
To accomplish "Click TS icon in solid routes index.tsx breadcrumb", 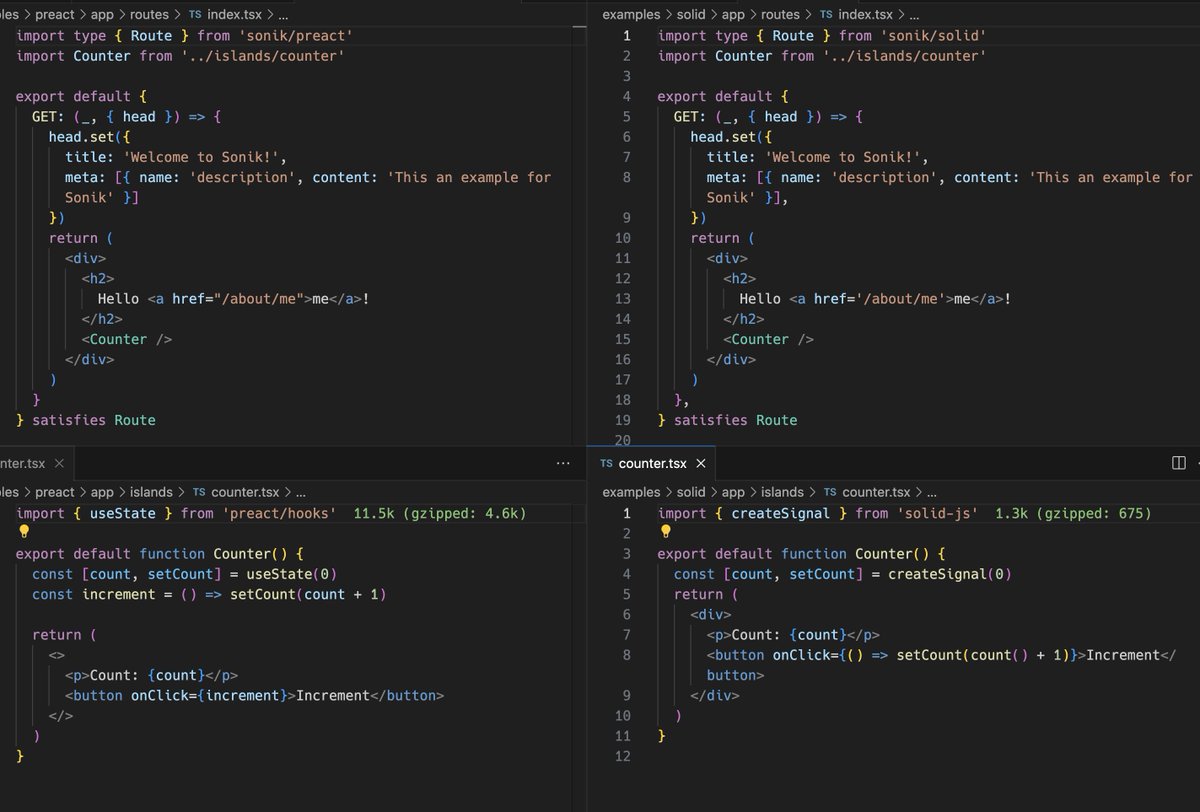I will (x=826, y=15).
